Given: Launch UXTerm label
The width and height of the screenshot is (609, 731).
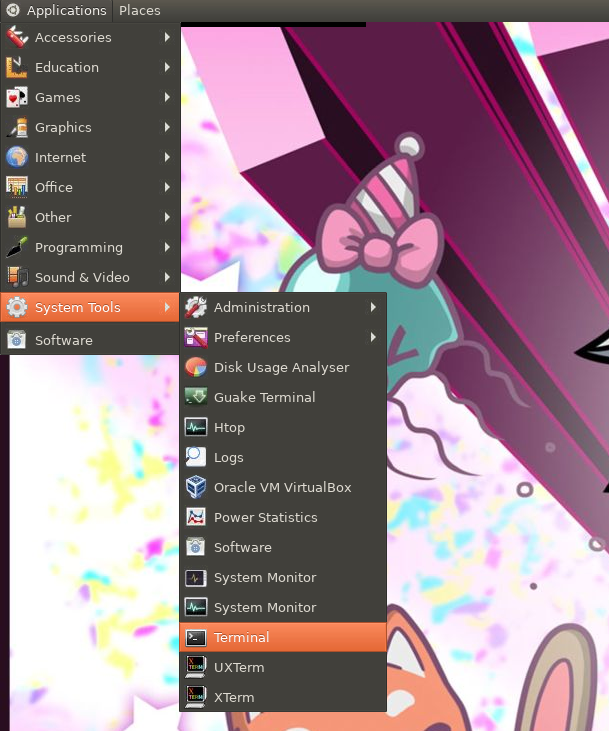Looking at the screenshot, I should 239,667.
